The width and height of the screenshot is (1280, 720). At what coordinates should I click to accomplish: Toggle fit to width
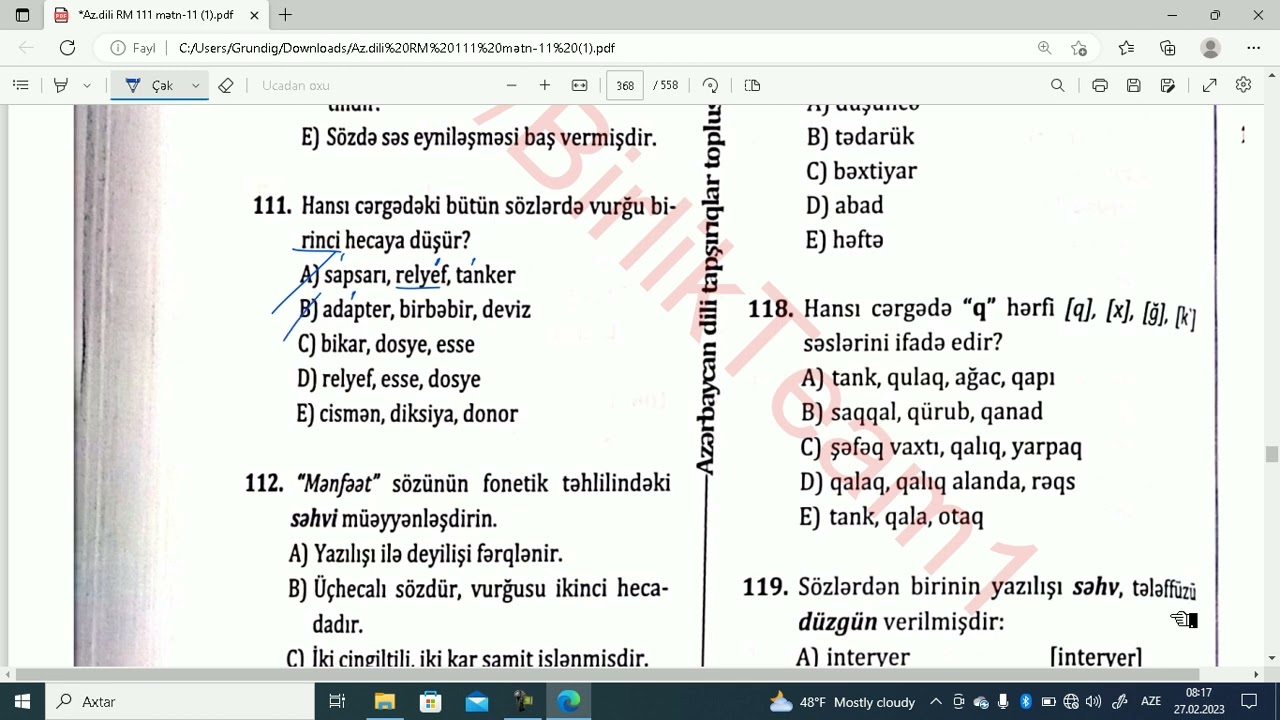coord(579,86)
